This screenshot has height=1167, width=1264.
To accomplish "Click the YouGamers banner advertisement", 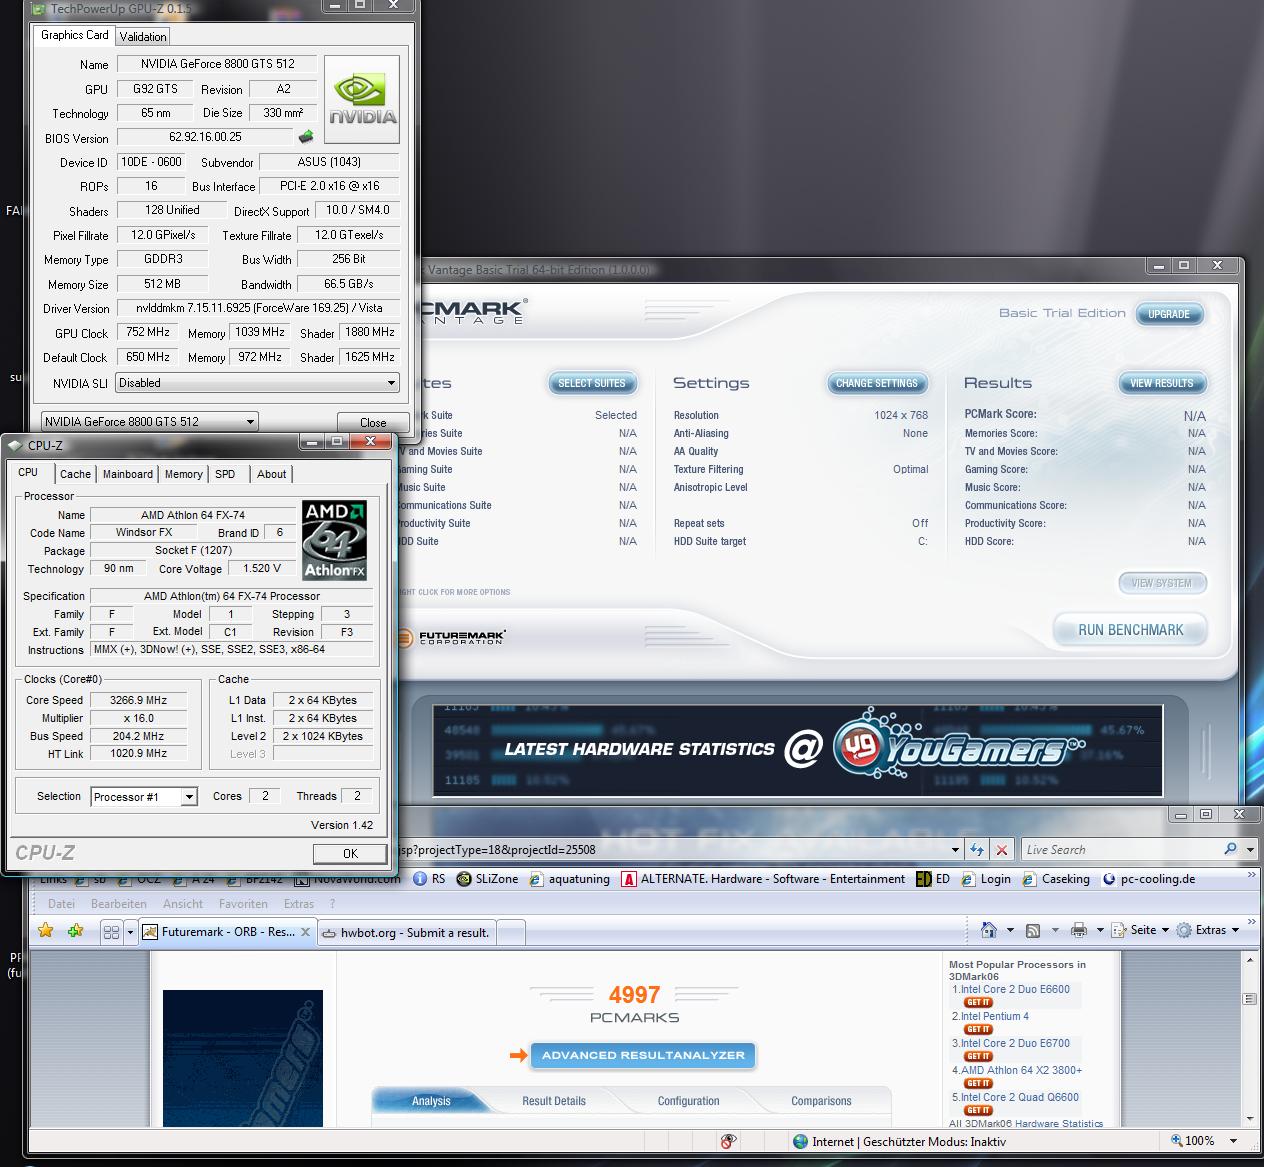I will (x=797, y=750).
